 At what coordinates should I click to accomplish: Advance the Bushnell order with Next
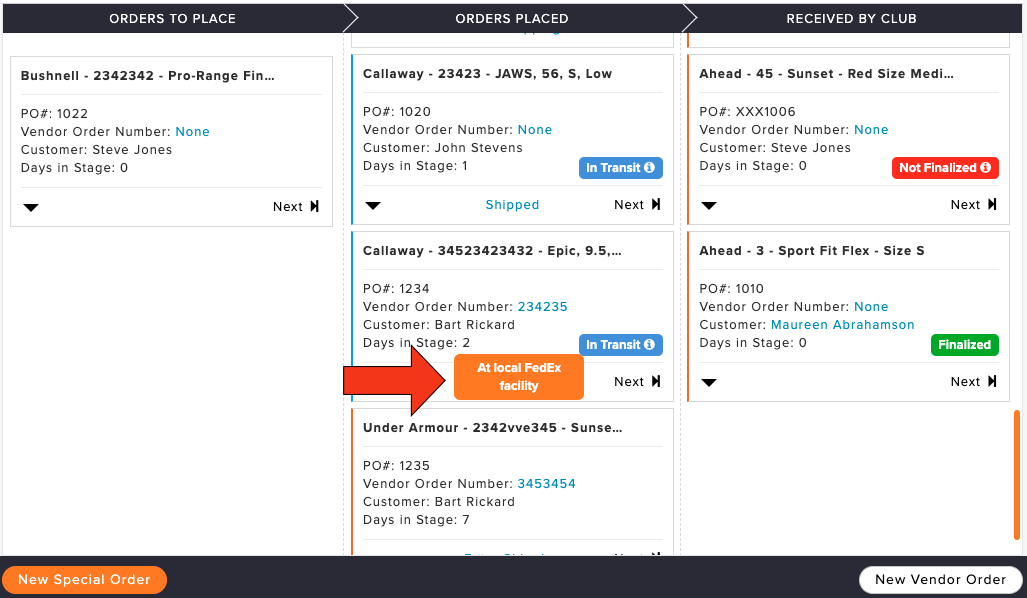296,206
